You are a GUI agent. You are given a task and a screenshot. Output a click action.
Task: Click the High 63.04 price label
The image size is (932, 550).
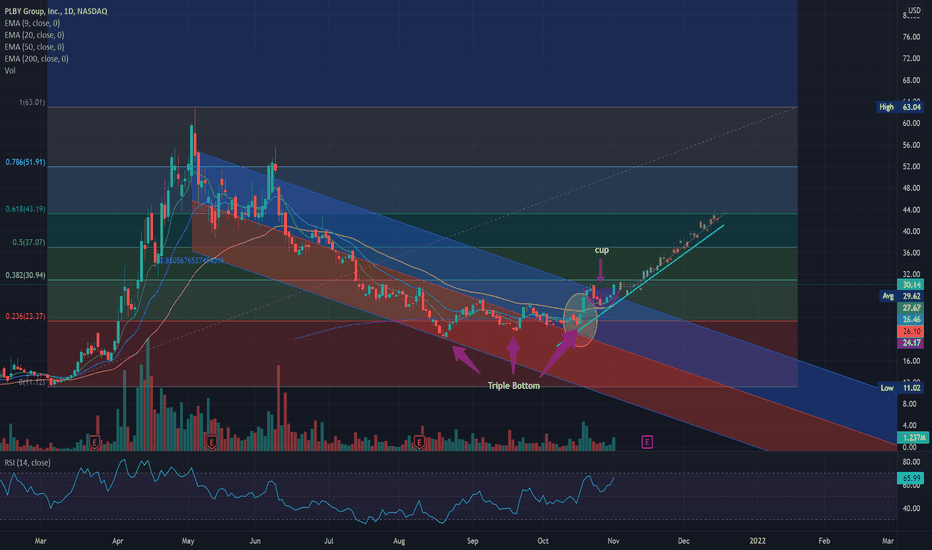tap(899, 107)
